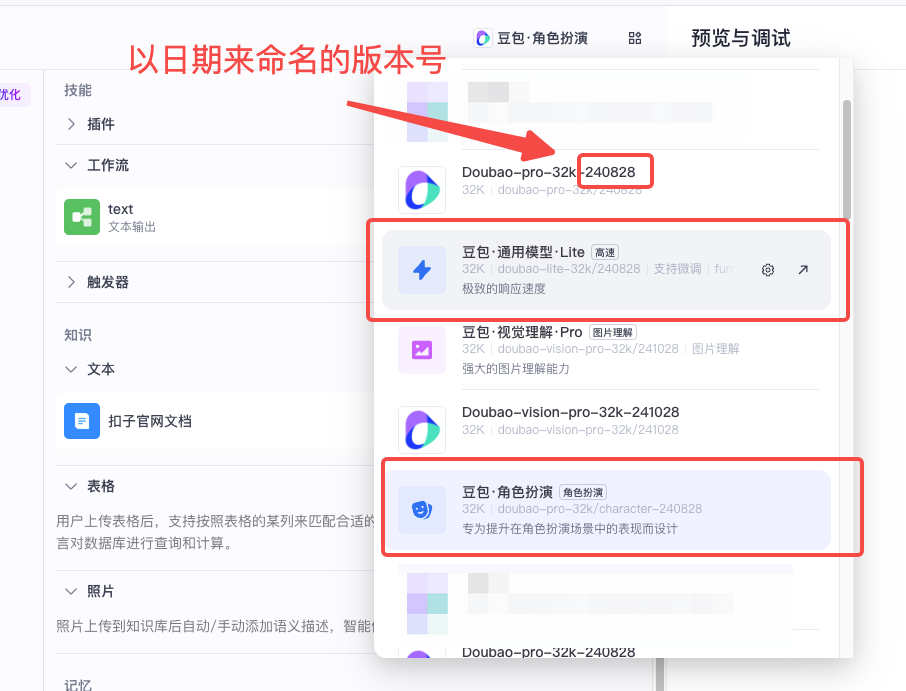Click the lightning bolt Lite model icon
The width and height of the screenshot is (906, 691).
tap(422, 270)
